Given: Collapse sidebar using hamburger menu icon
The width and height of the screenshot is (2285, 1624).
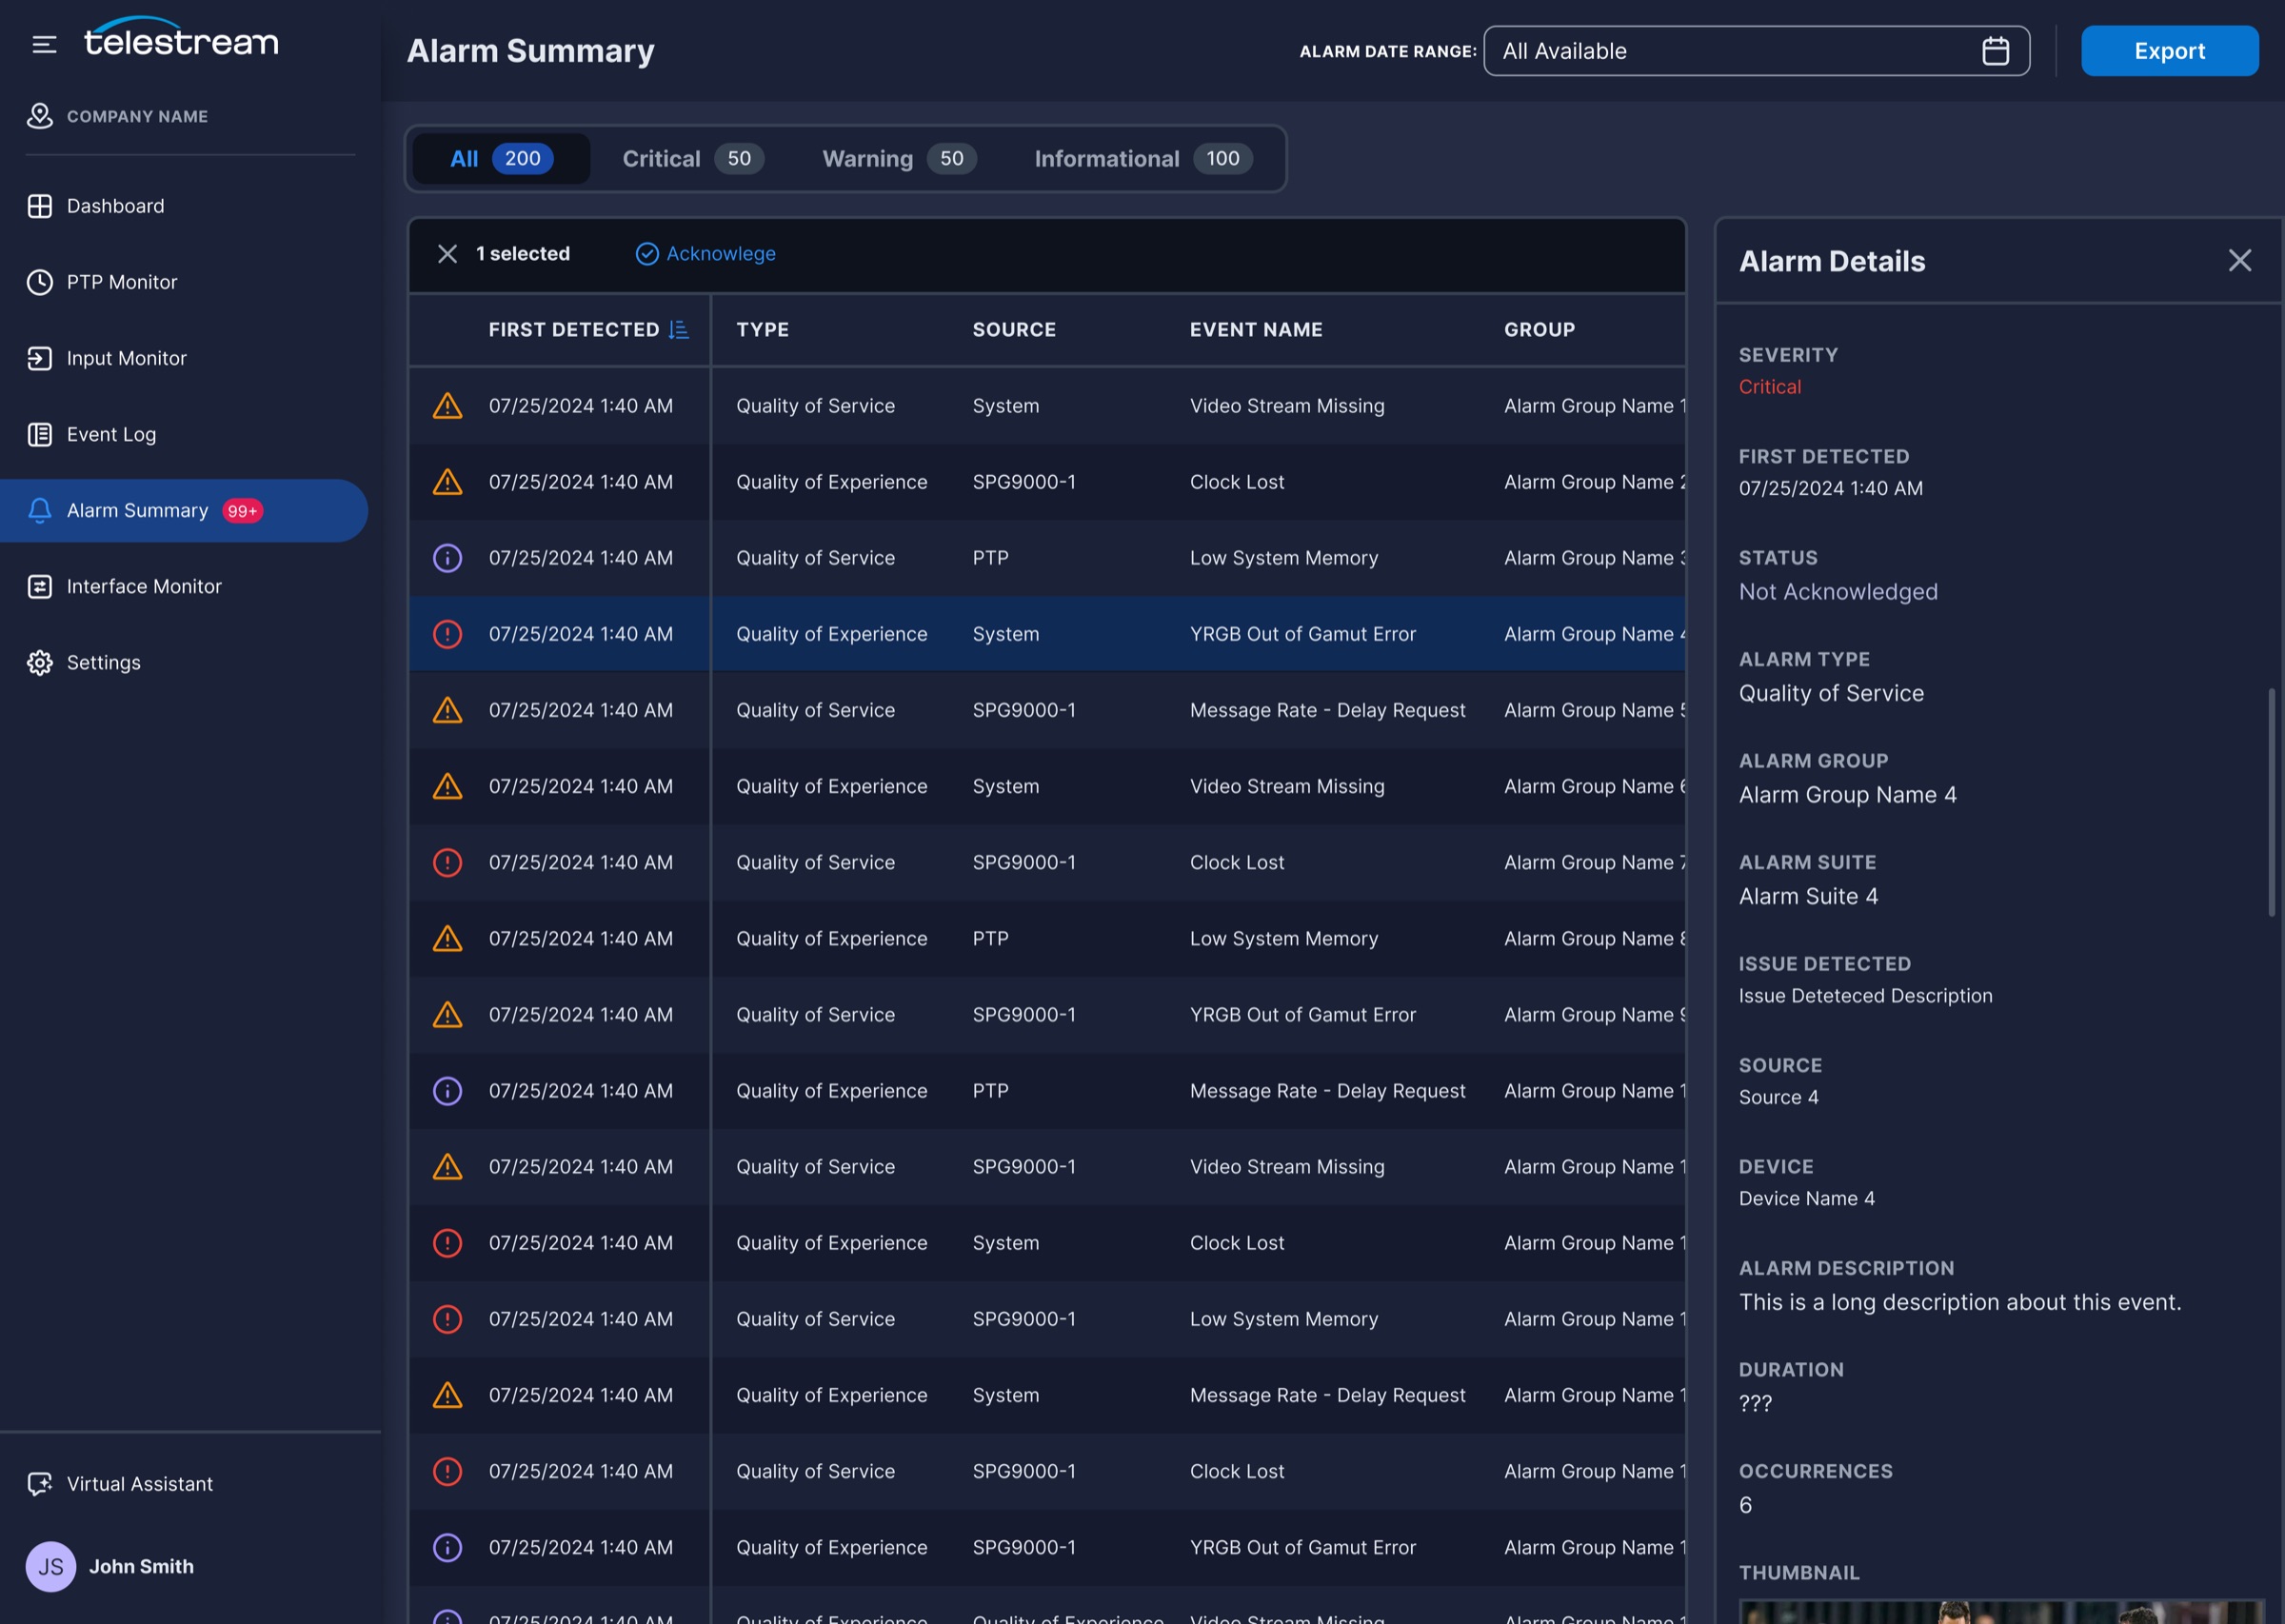Looking at the screenshot, I should tap(44, 44).
